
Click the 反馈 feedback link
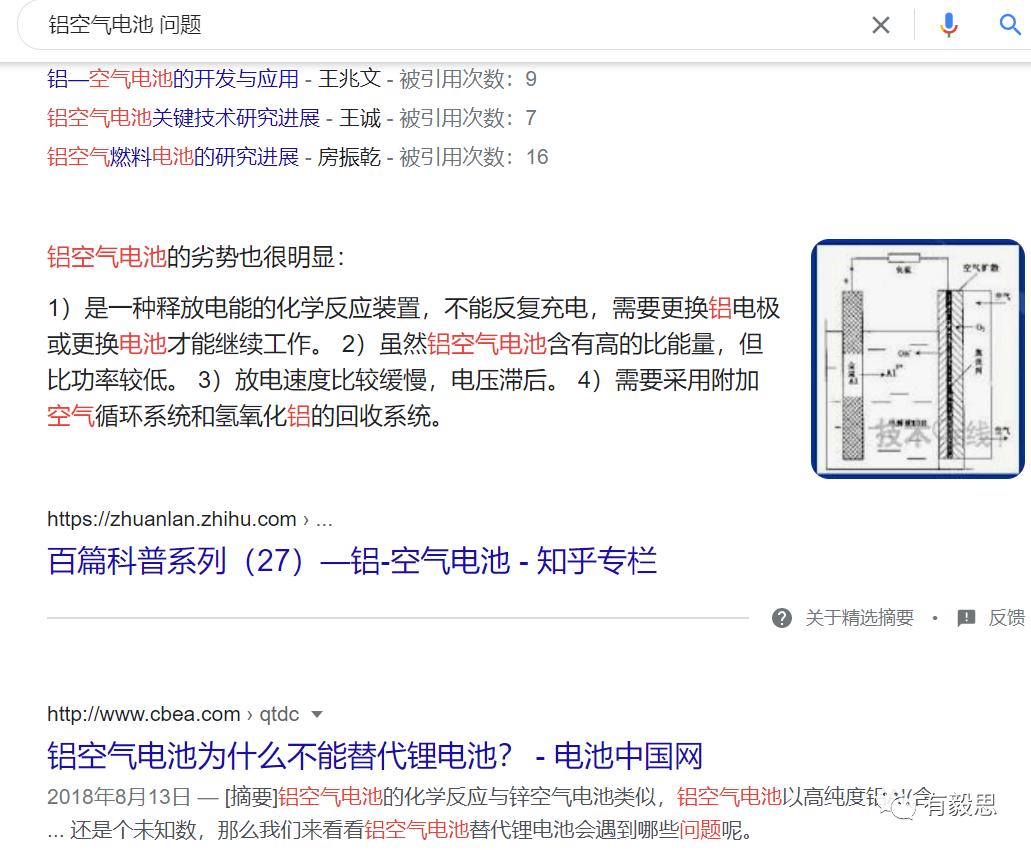pyautogui.click(x=1000, y=618)
